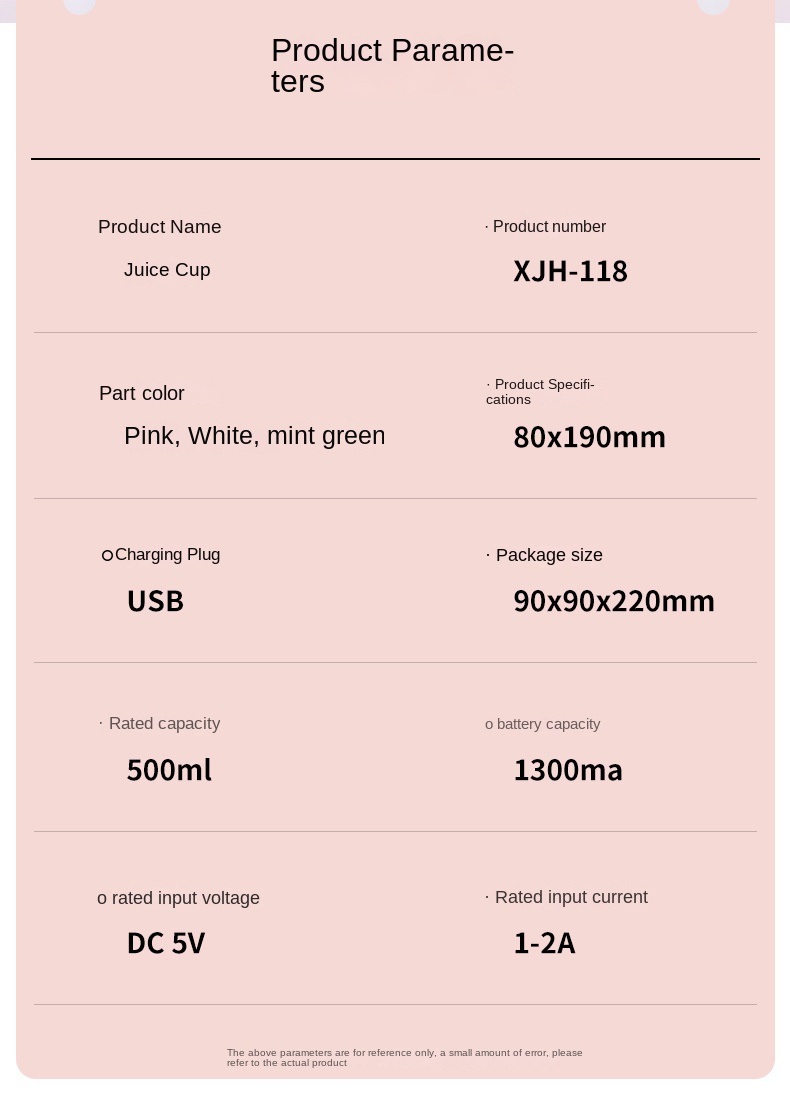Click the "battery capacity" label
The width and height of the screenshot is (790, 1100).
tap(548, 724)
